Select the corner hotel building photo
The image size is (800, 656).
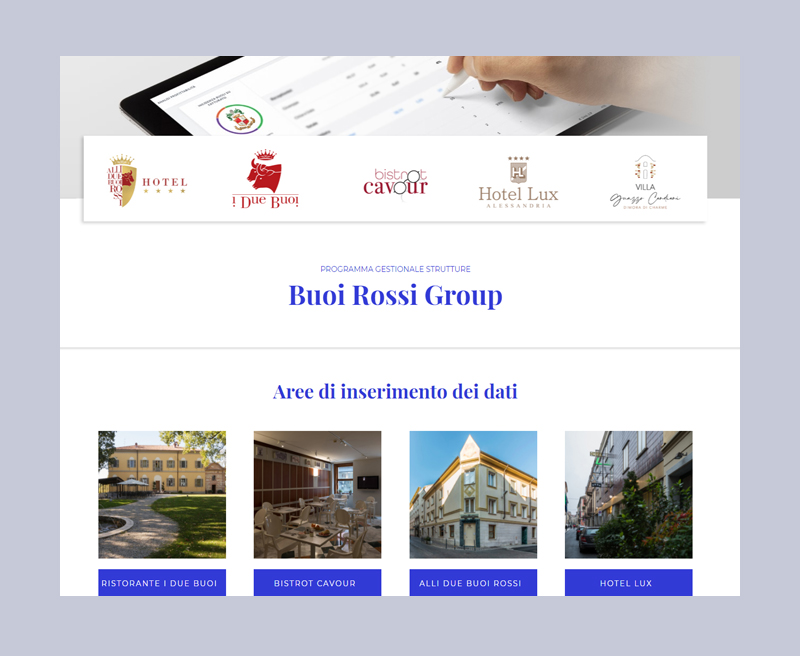click(x=473, y=494)
